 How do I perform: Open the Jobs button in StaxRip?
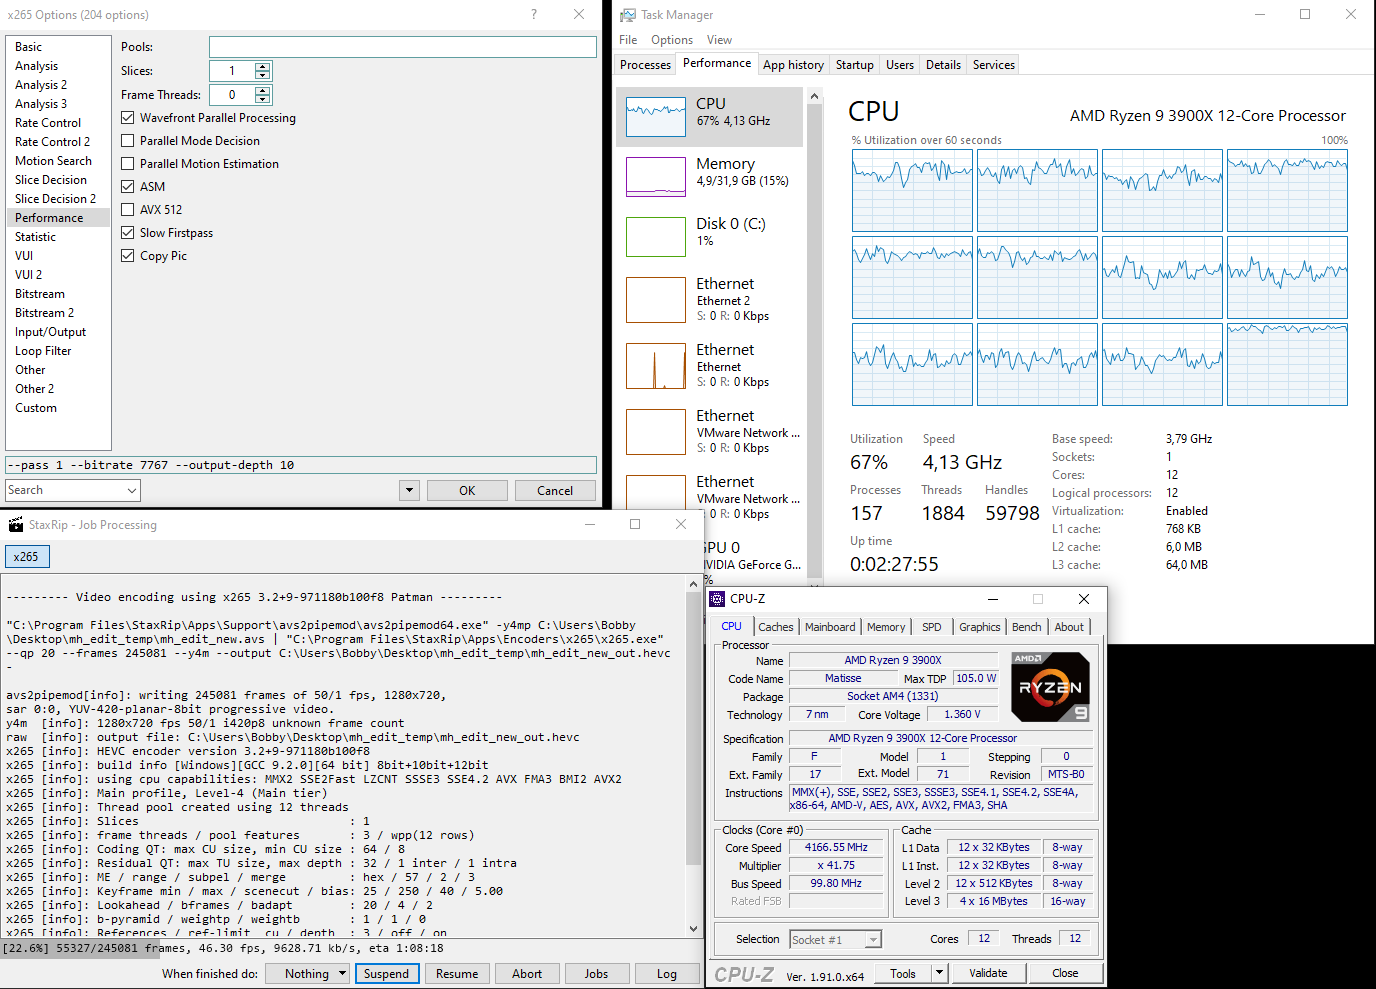click(597, 974)
